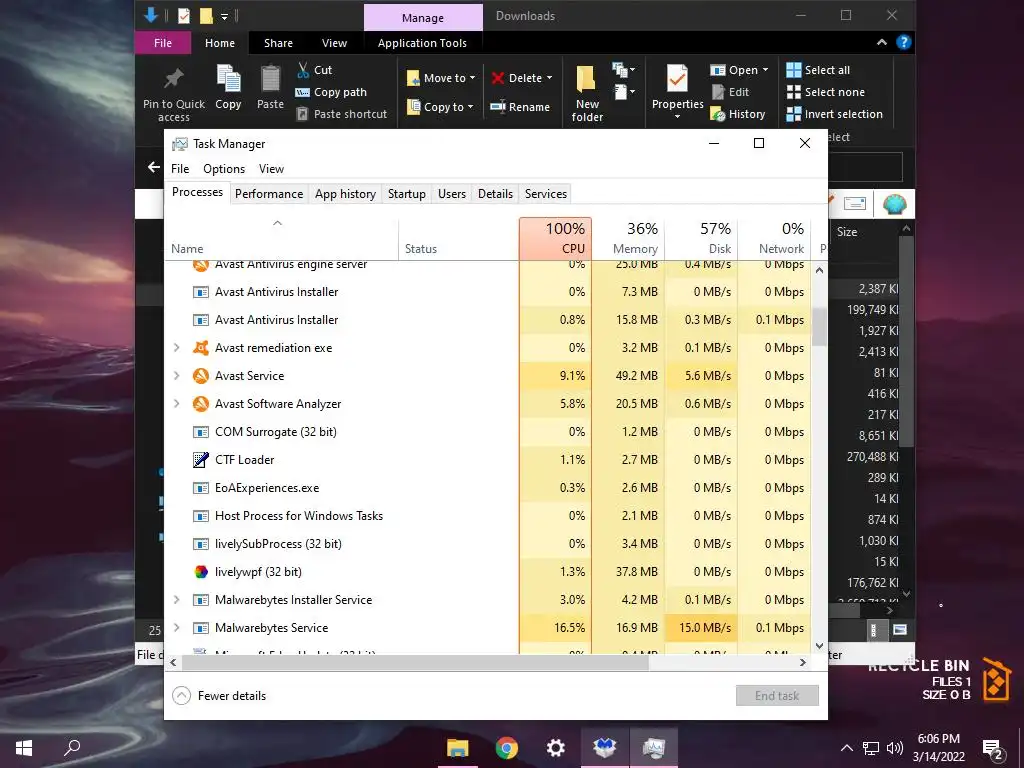
Task: Click the Cut scissors icon
Action: 303,70
